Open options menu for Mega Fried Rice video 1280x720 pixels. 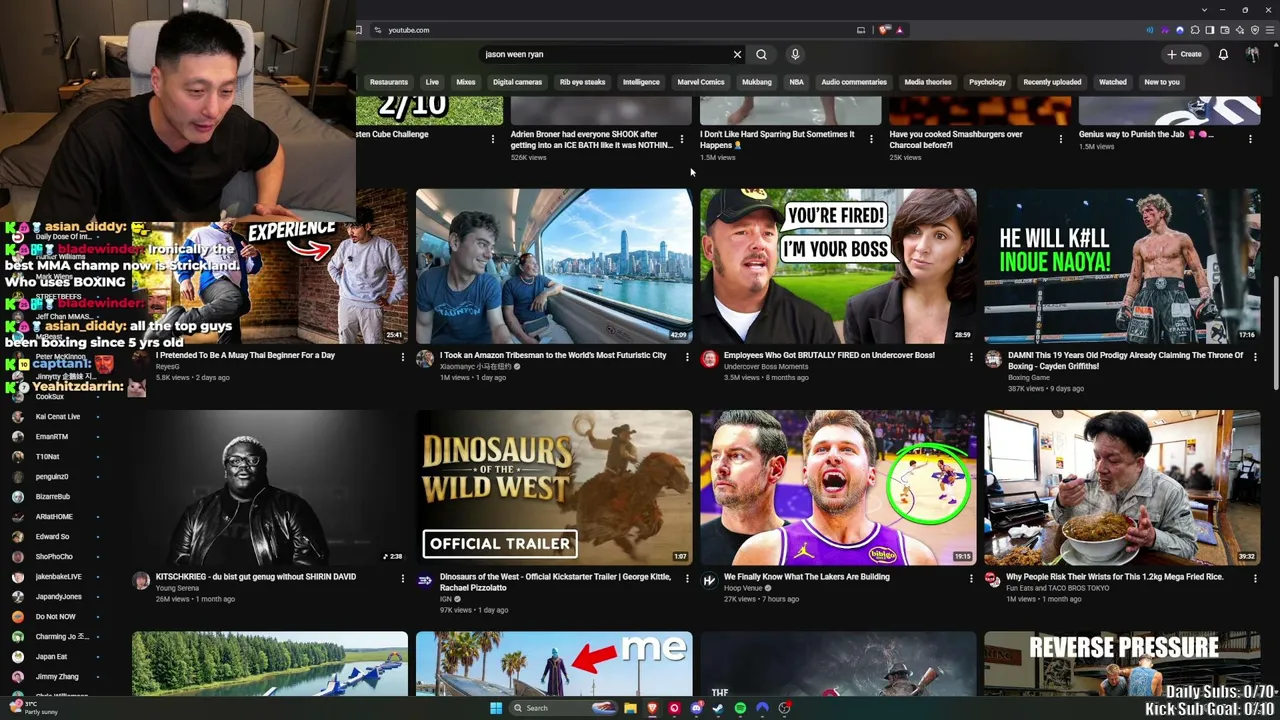coord(1255,578)
